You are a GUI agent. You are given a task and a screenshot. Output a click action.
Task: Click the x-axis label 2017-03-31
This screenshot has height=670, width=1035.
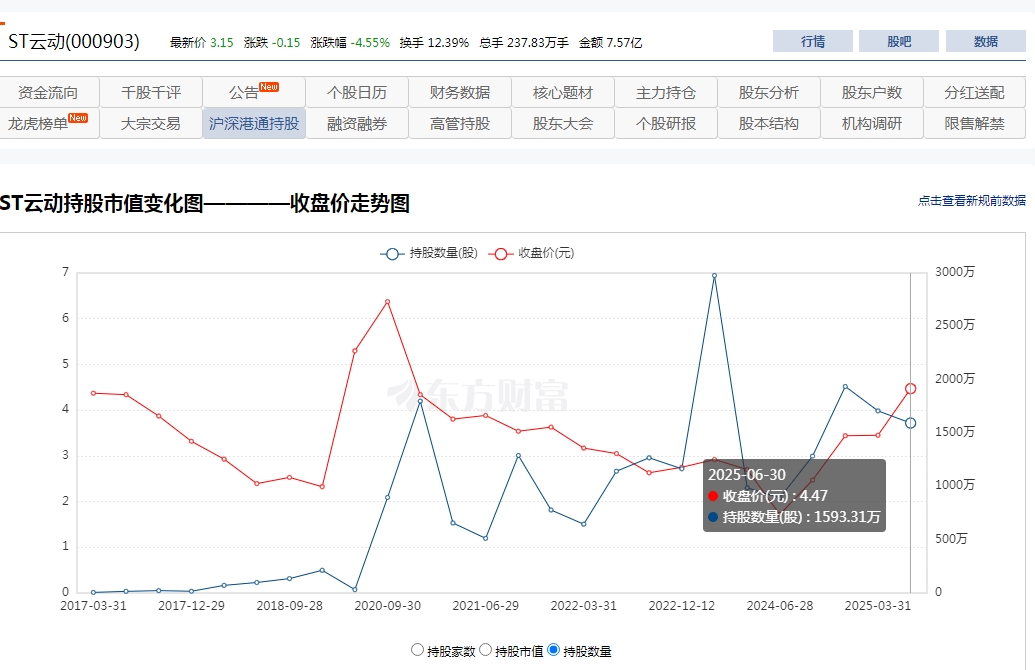tap(93, 606)
